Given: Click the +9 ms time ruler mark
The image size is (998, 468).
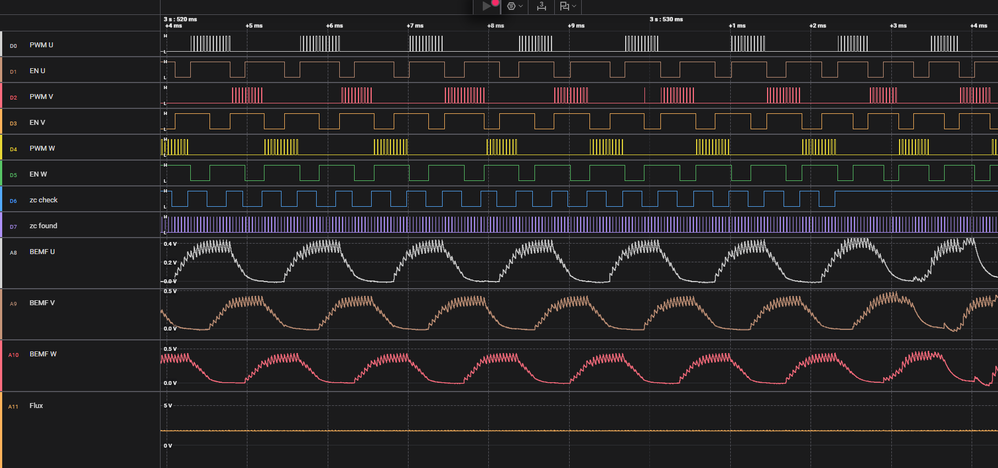Looking at the screenshot, I should pos(576,25).
